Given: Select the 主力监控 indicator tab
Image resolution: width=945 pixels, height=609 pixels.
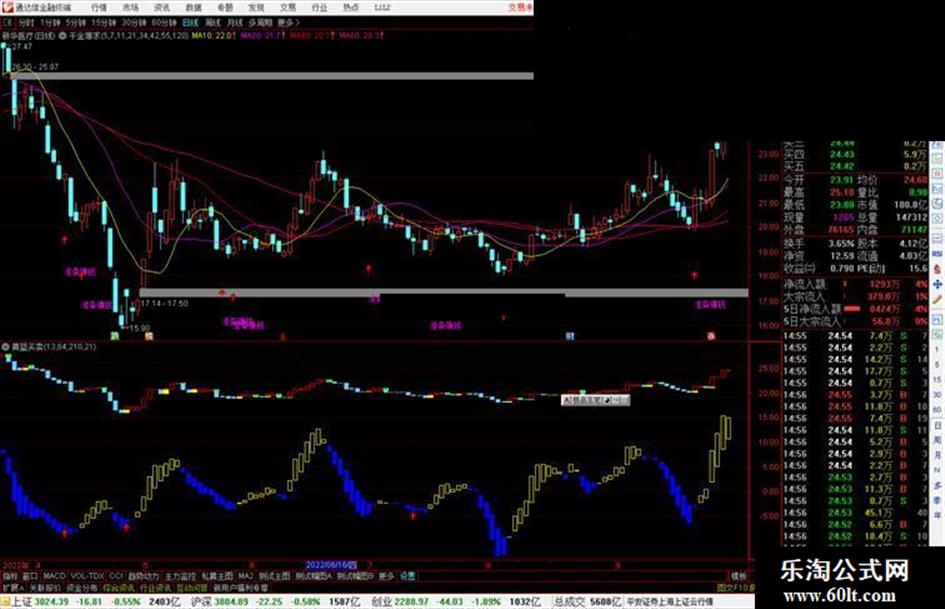Looking at the screenshot, I should coord(180,576).
